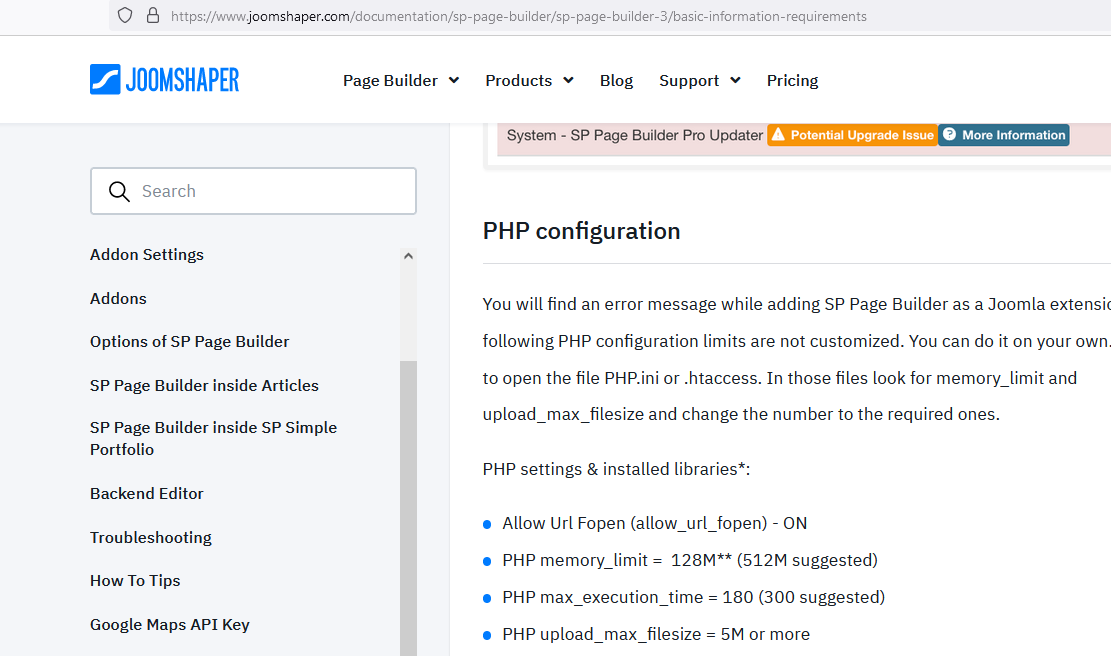1111x656 pixels.
Task: Go to the Blog page
Action: (616, 81)
